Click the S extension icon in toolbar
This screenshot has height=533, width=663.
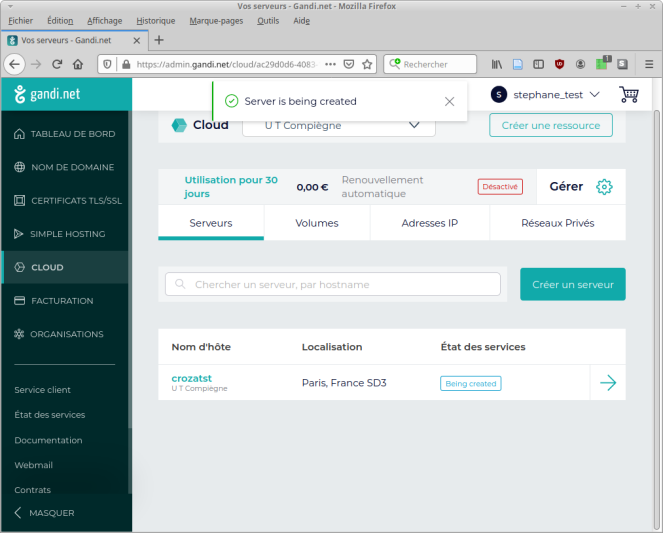(622, 64)
